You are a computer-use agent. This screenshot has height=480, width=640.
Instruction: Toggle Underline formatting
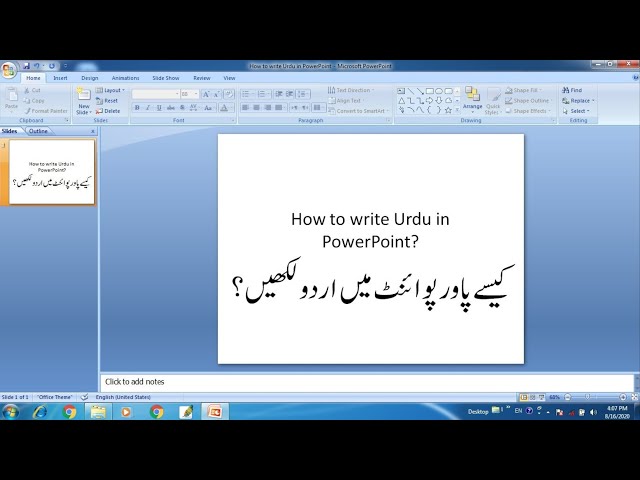coord(159,108)
